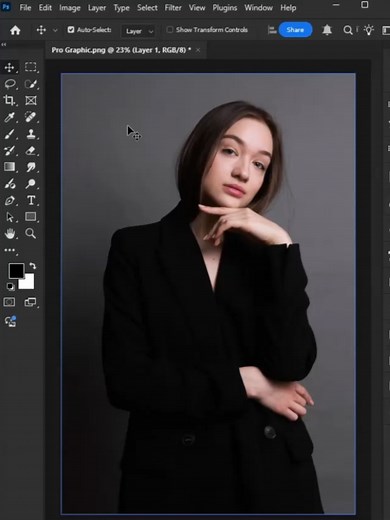Open the Edit Toolbar three-dots menu
The width and height of the screenshot is (390, 520).
tap(10, 250)
